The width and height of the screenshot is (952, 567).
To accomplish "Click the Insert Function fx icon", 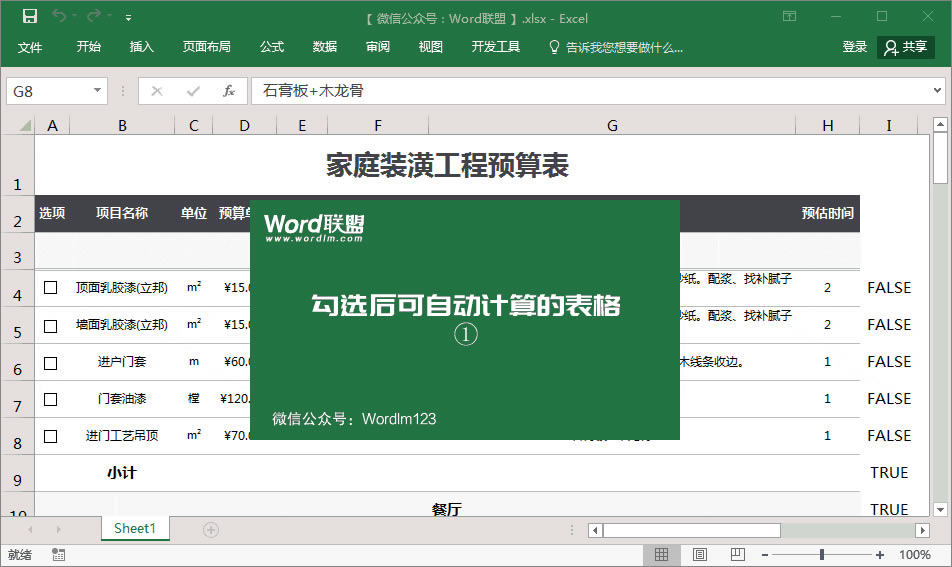I will 228,91.
